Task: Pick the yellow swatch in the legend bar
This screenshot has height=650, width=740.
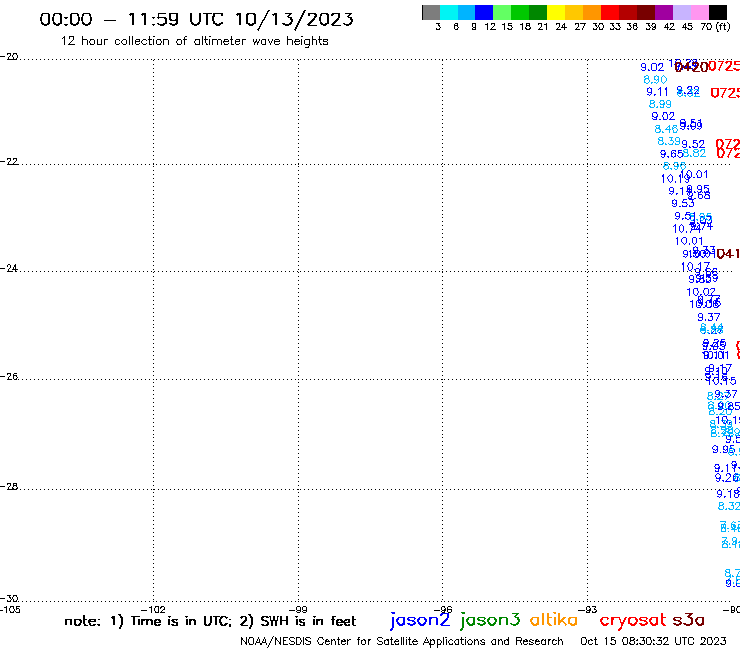Action: pyautogui.click(x=556, y=12)
